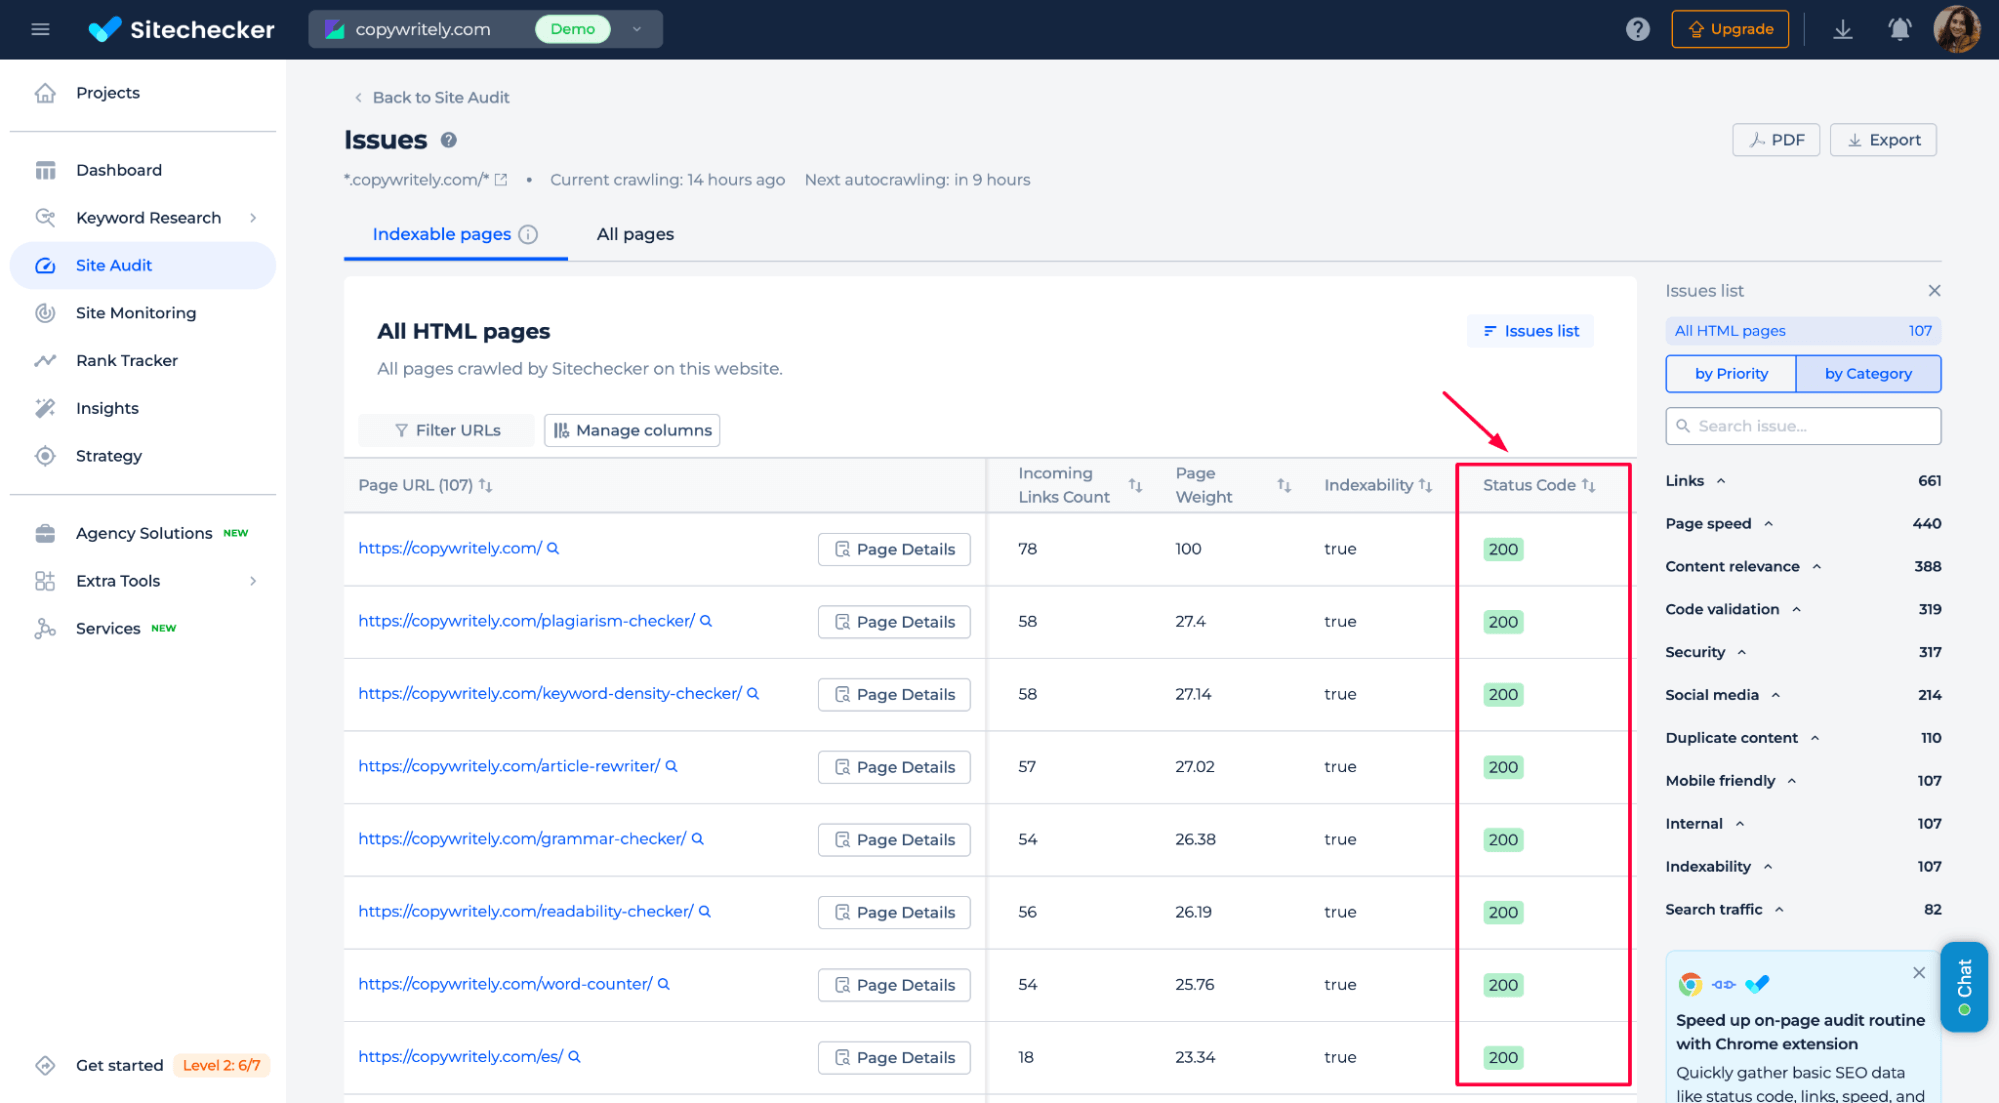Expand Keyword Research submenu
Screen dimensions: 1999x1103
253,218
